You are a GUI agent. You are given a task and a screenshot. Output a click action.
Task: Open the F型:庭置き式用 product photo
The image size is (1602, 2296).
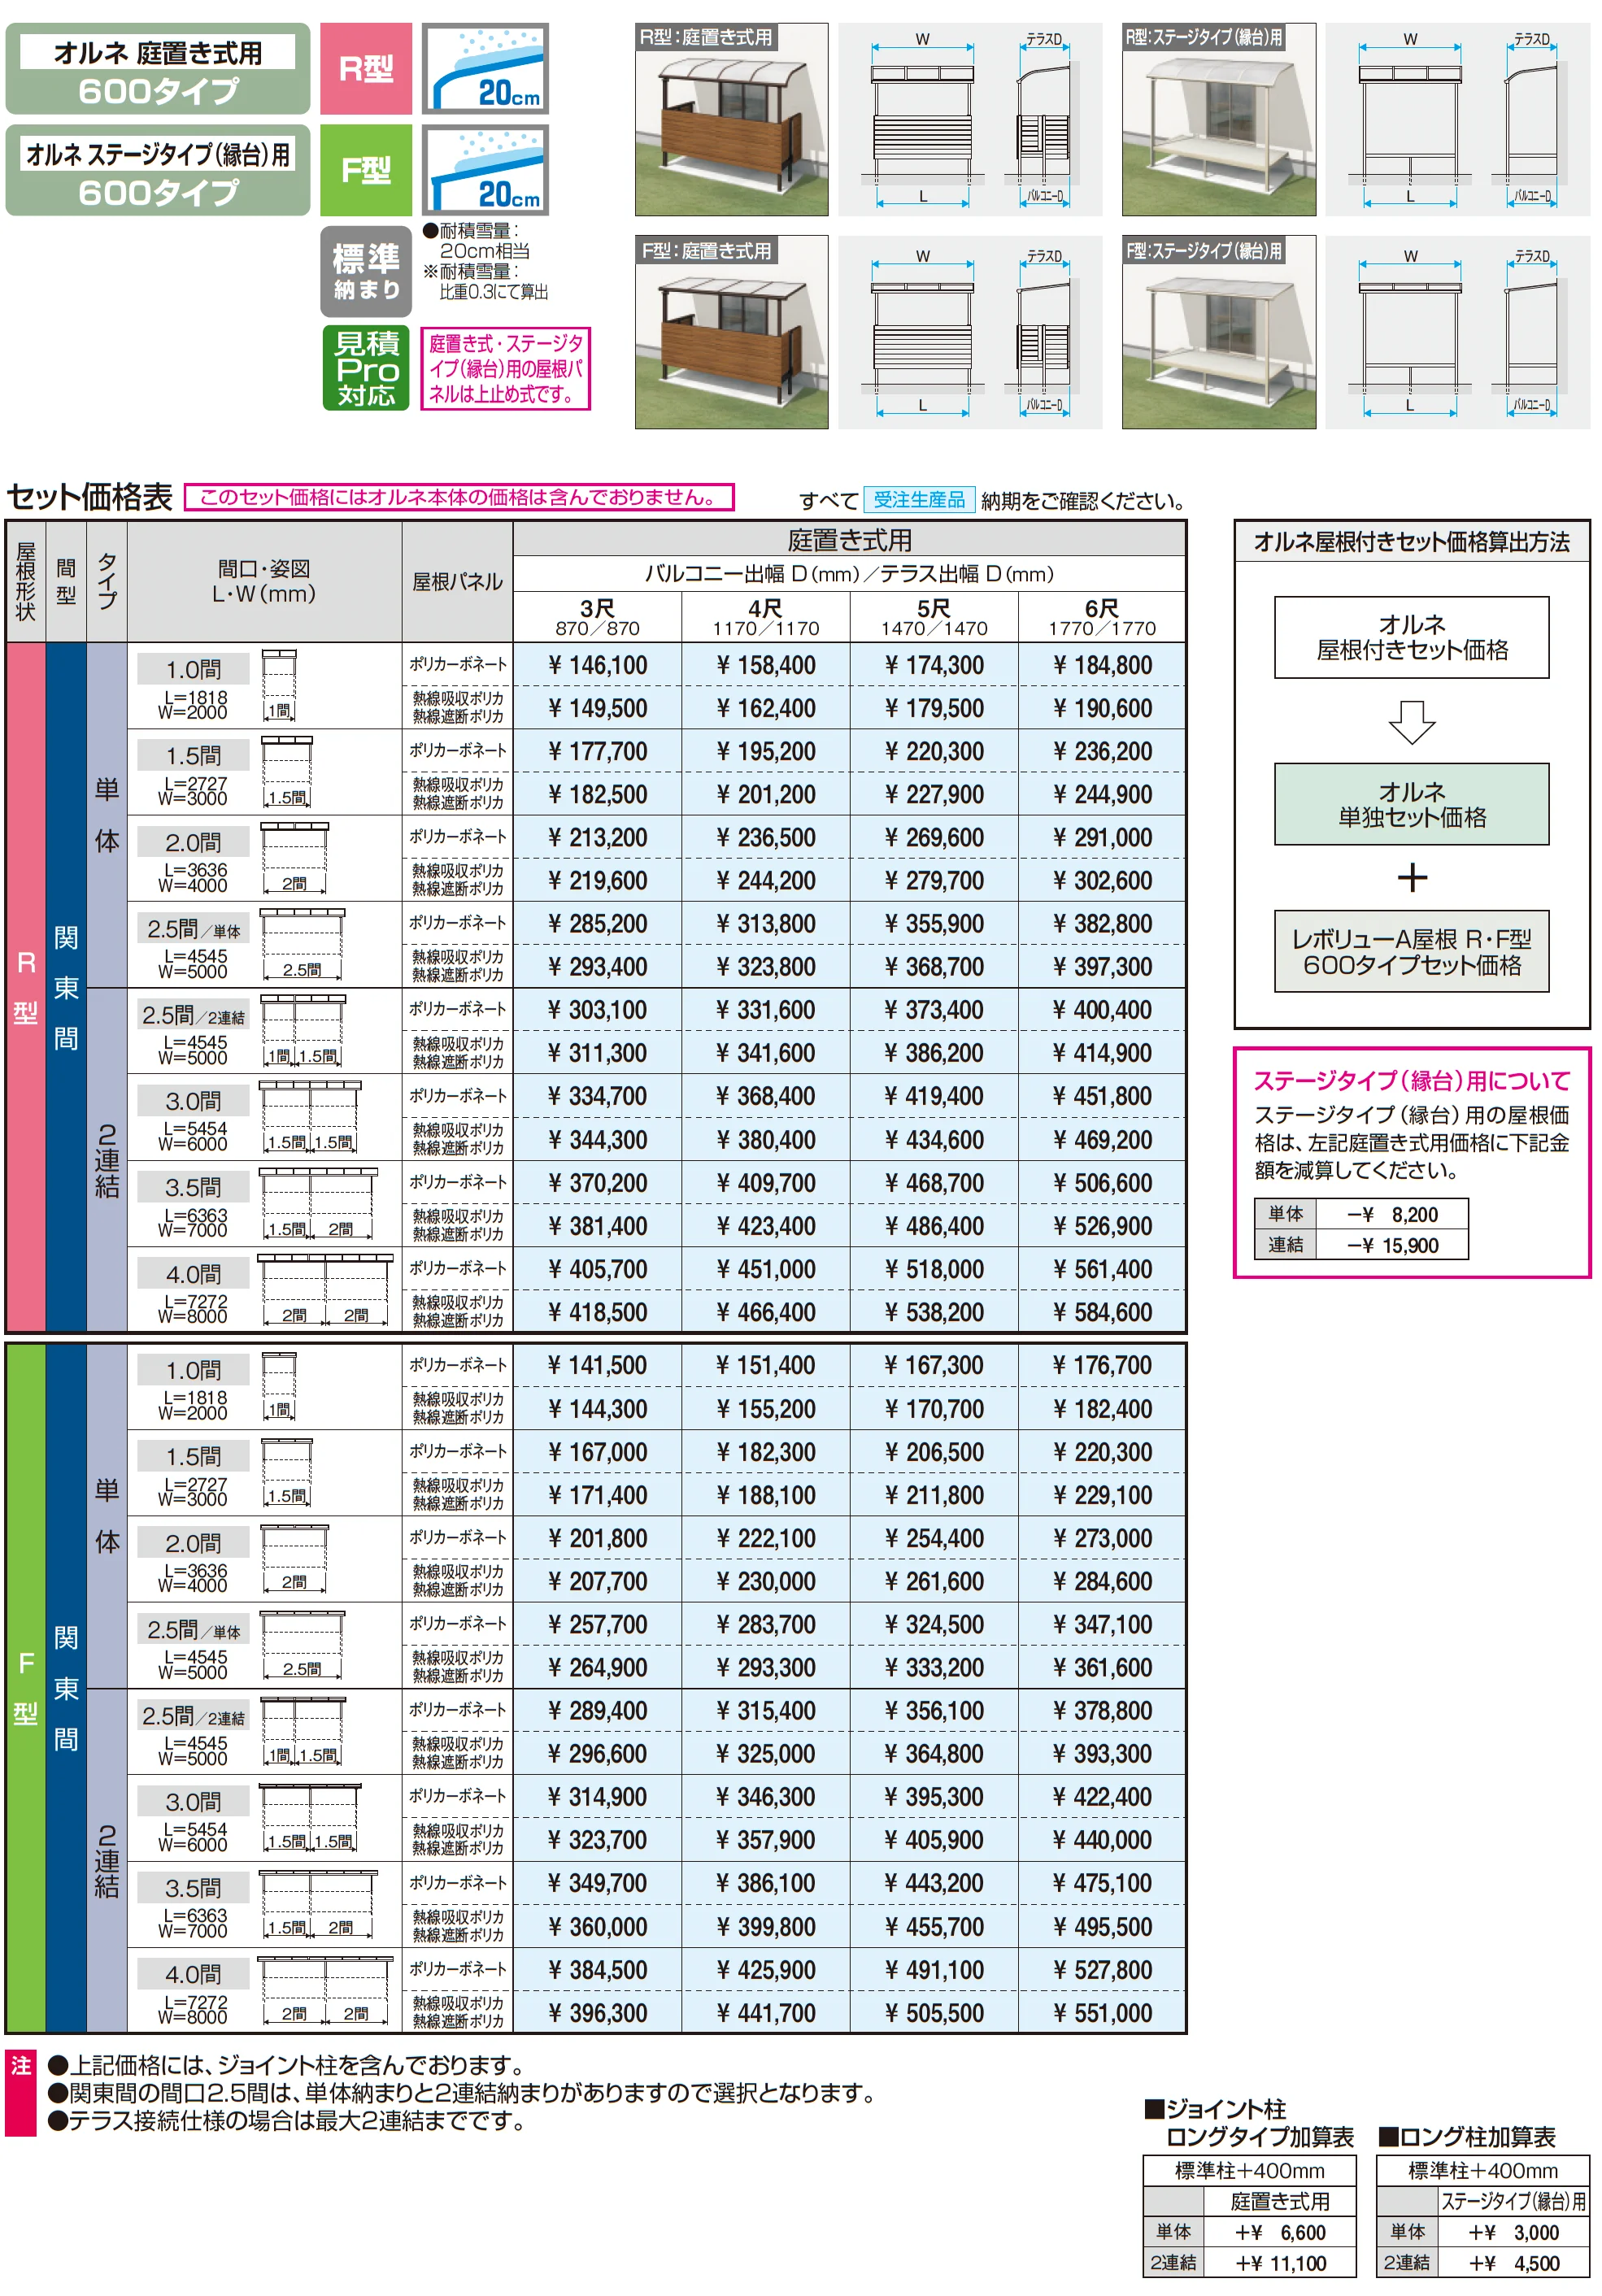(x=731, y=332)
